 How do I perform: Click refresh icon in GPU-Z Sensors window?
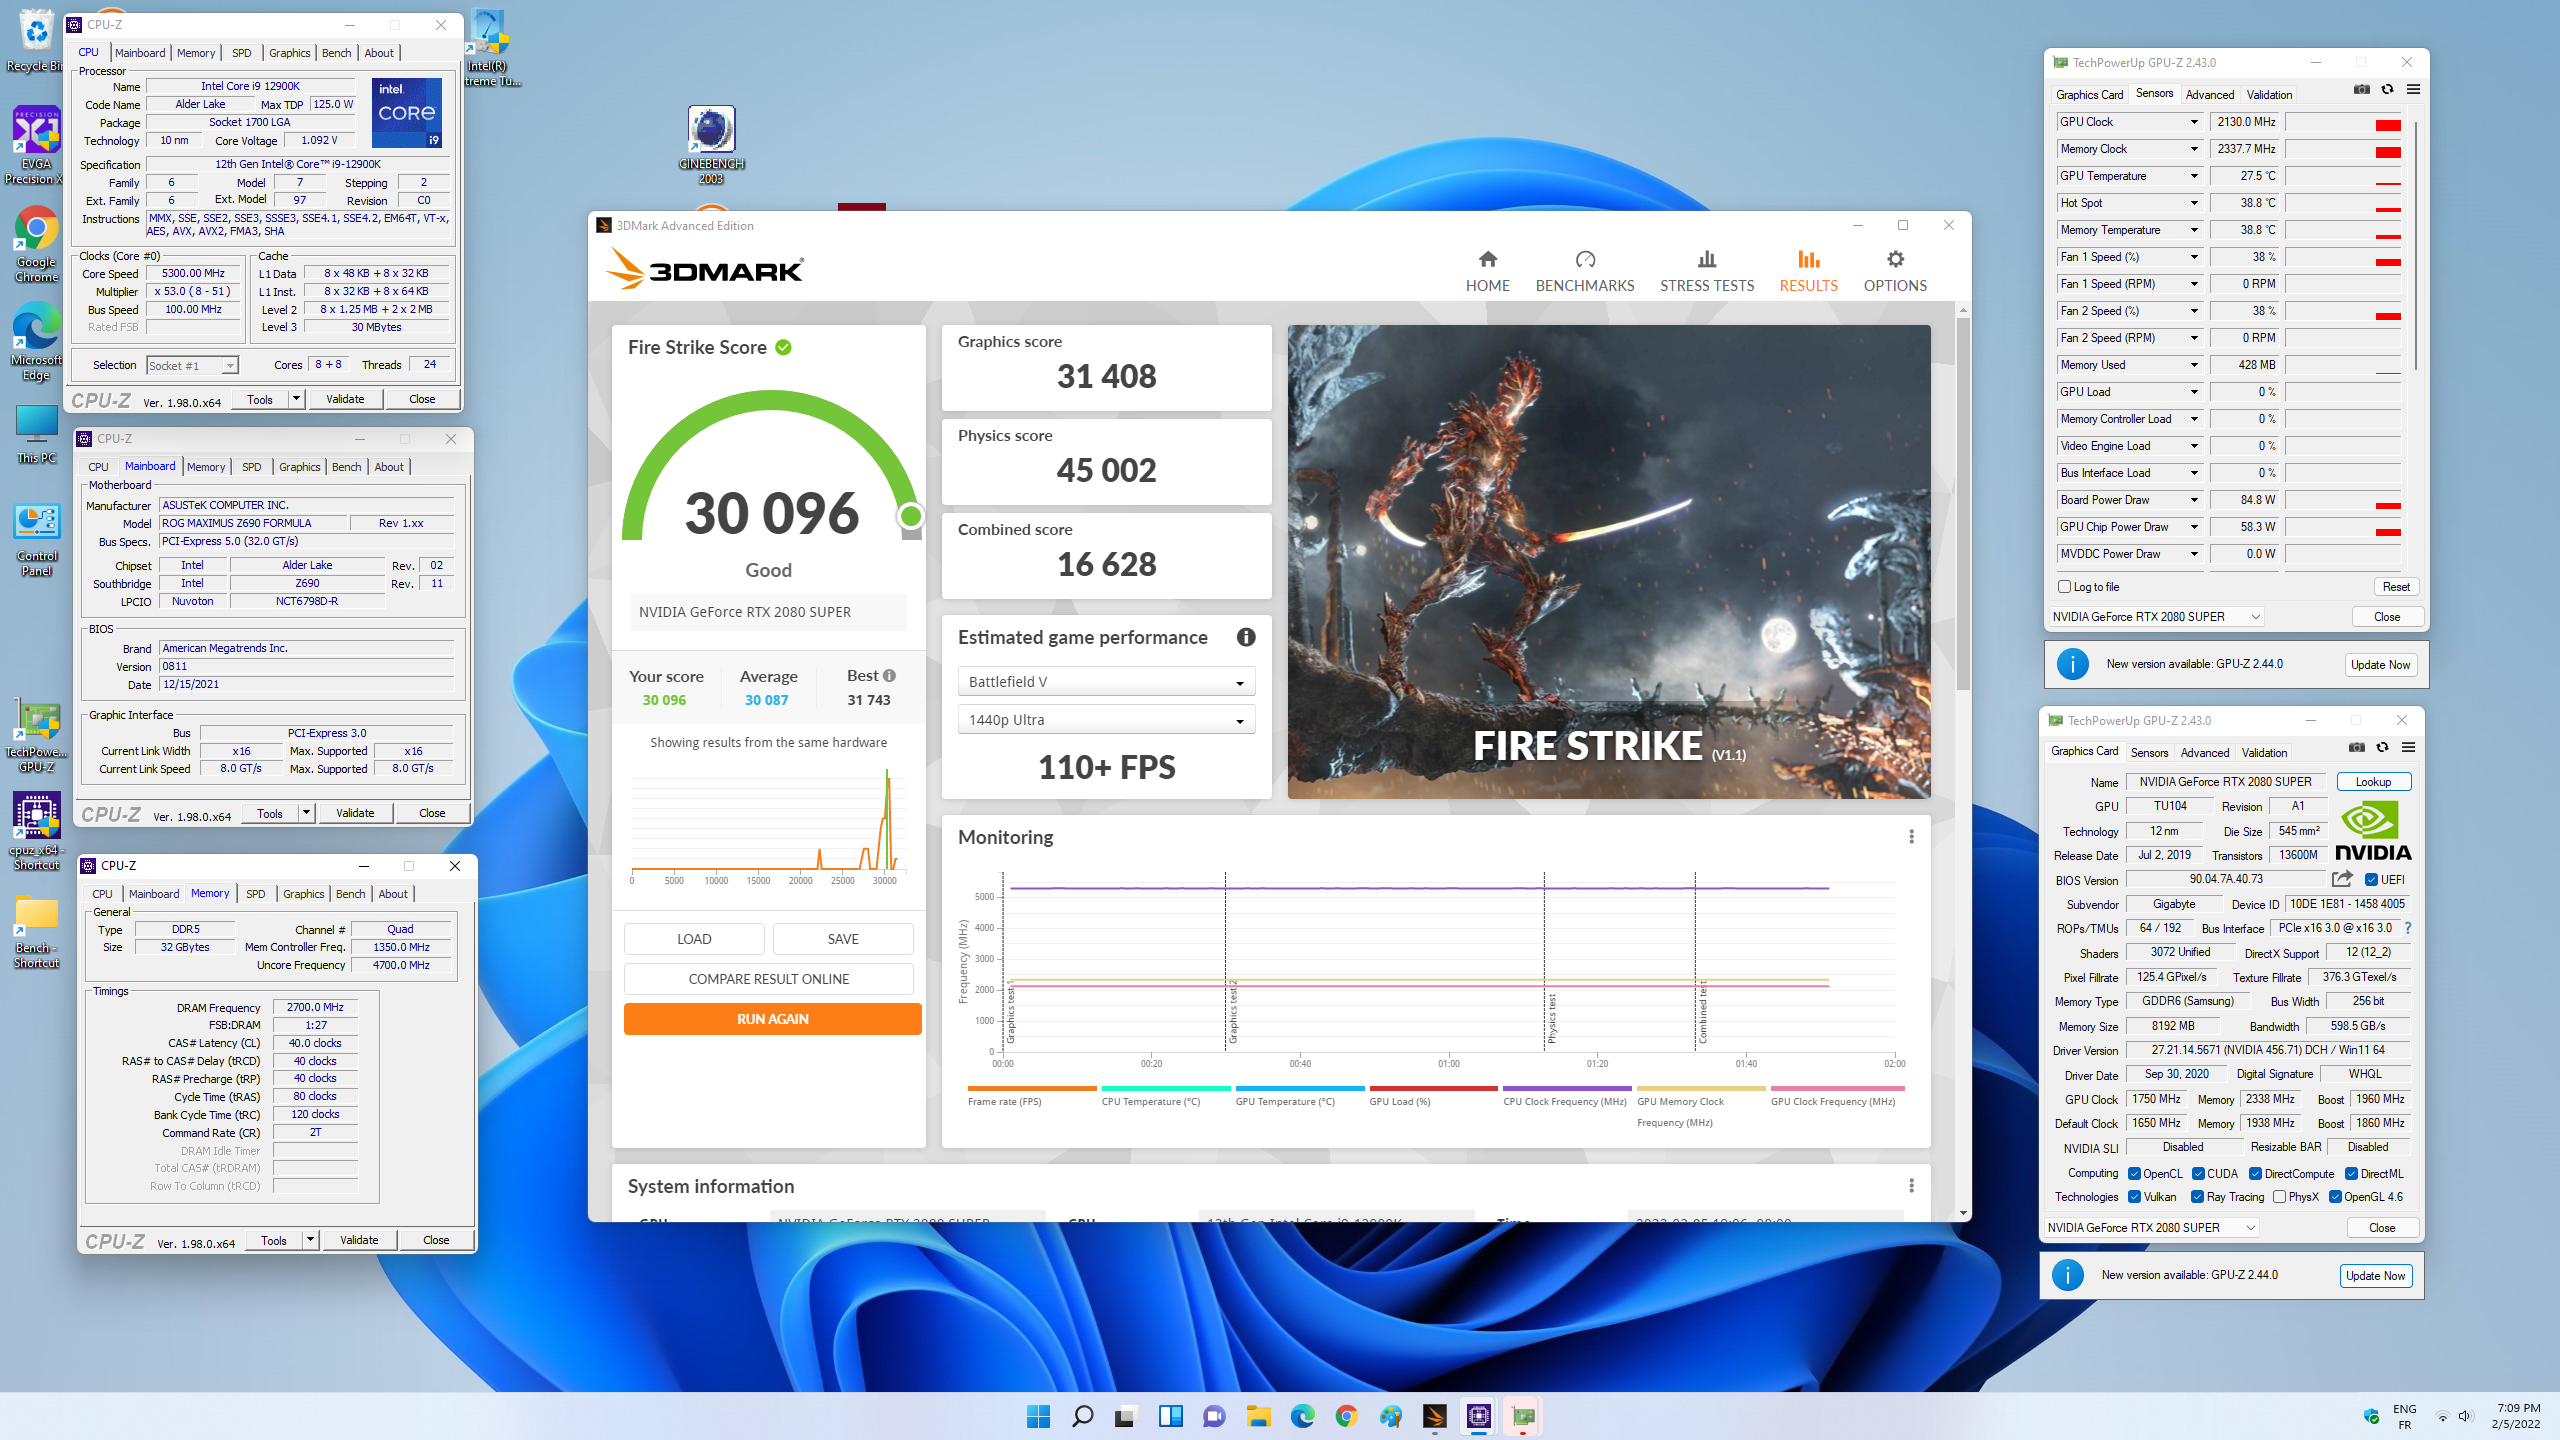pos(2387,90)
